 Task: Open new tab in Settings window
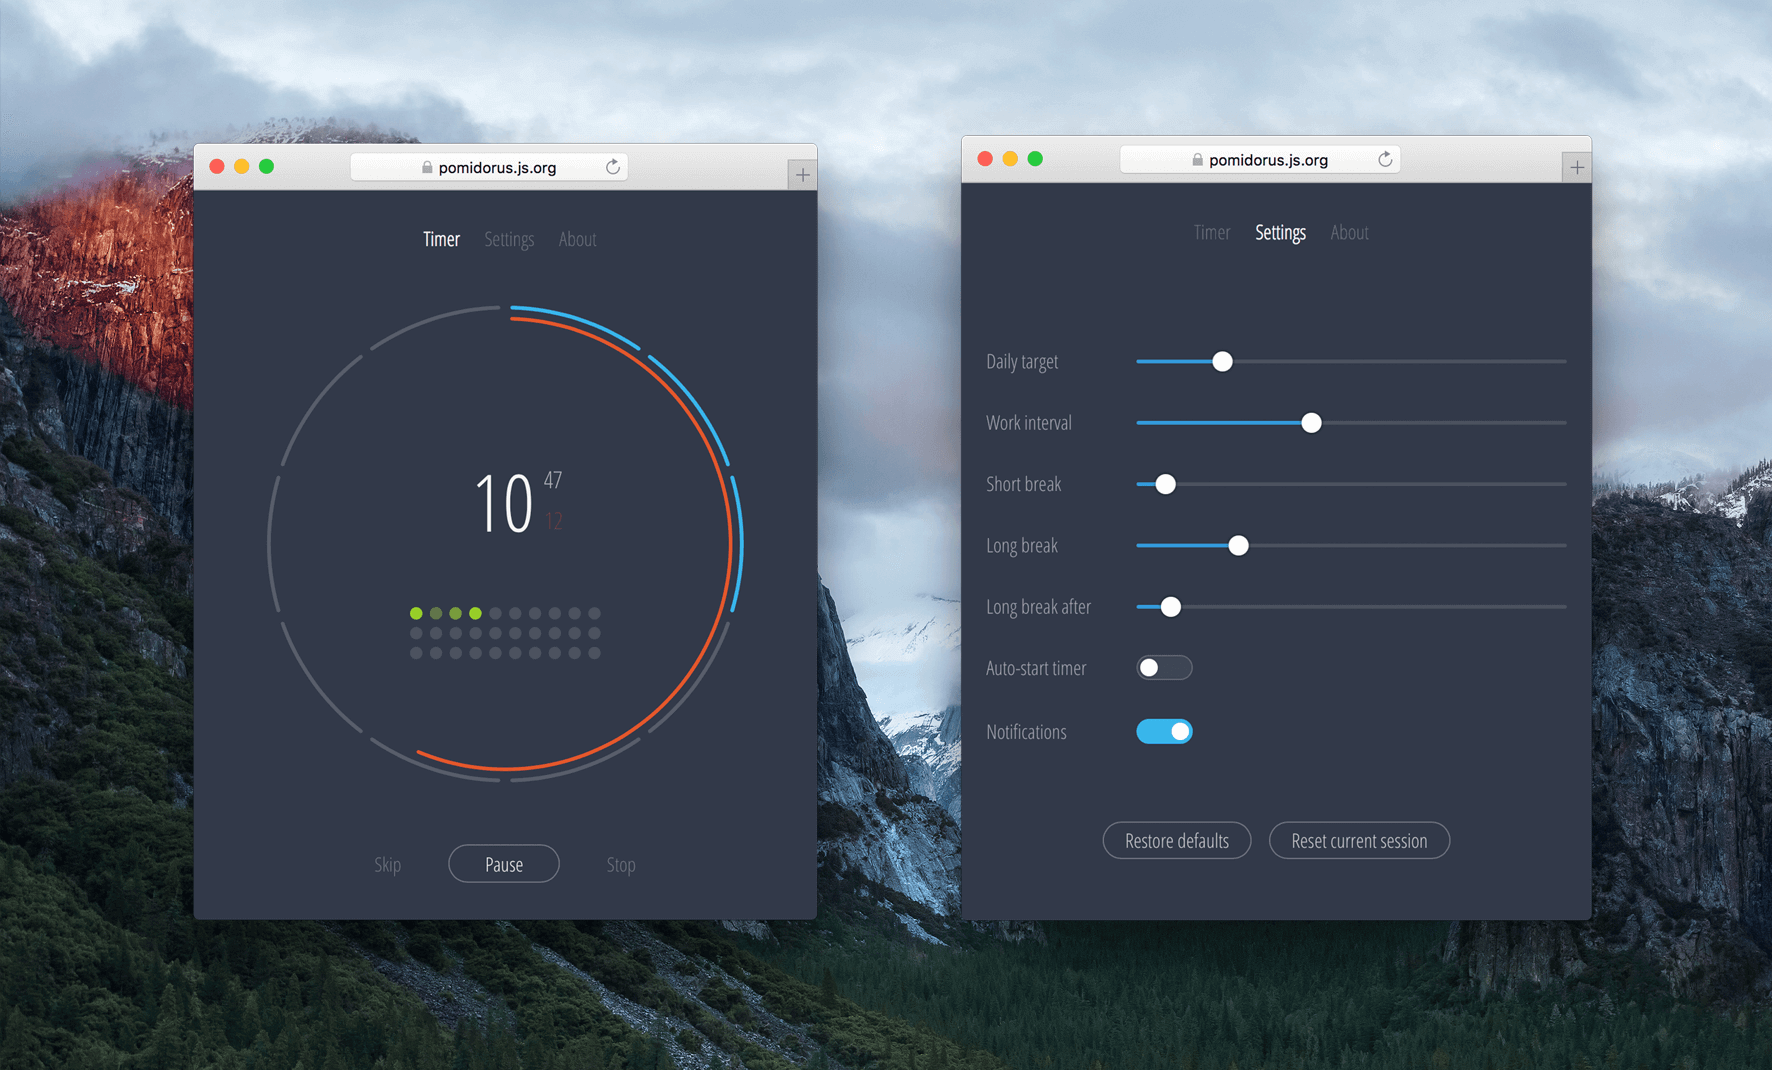pos(1577,168)
